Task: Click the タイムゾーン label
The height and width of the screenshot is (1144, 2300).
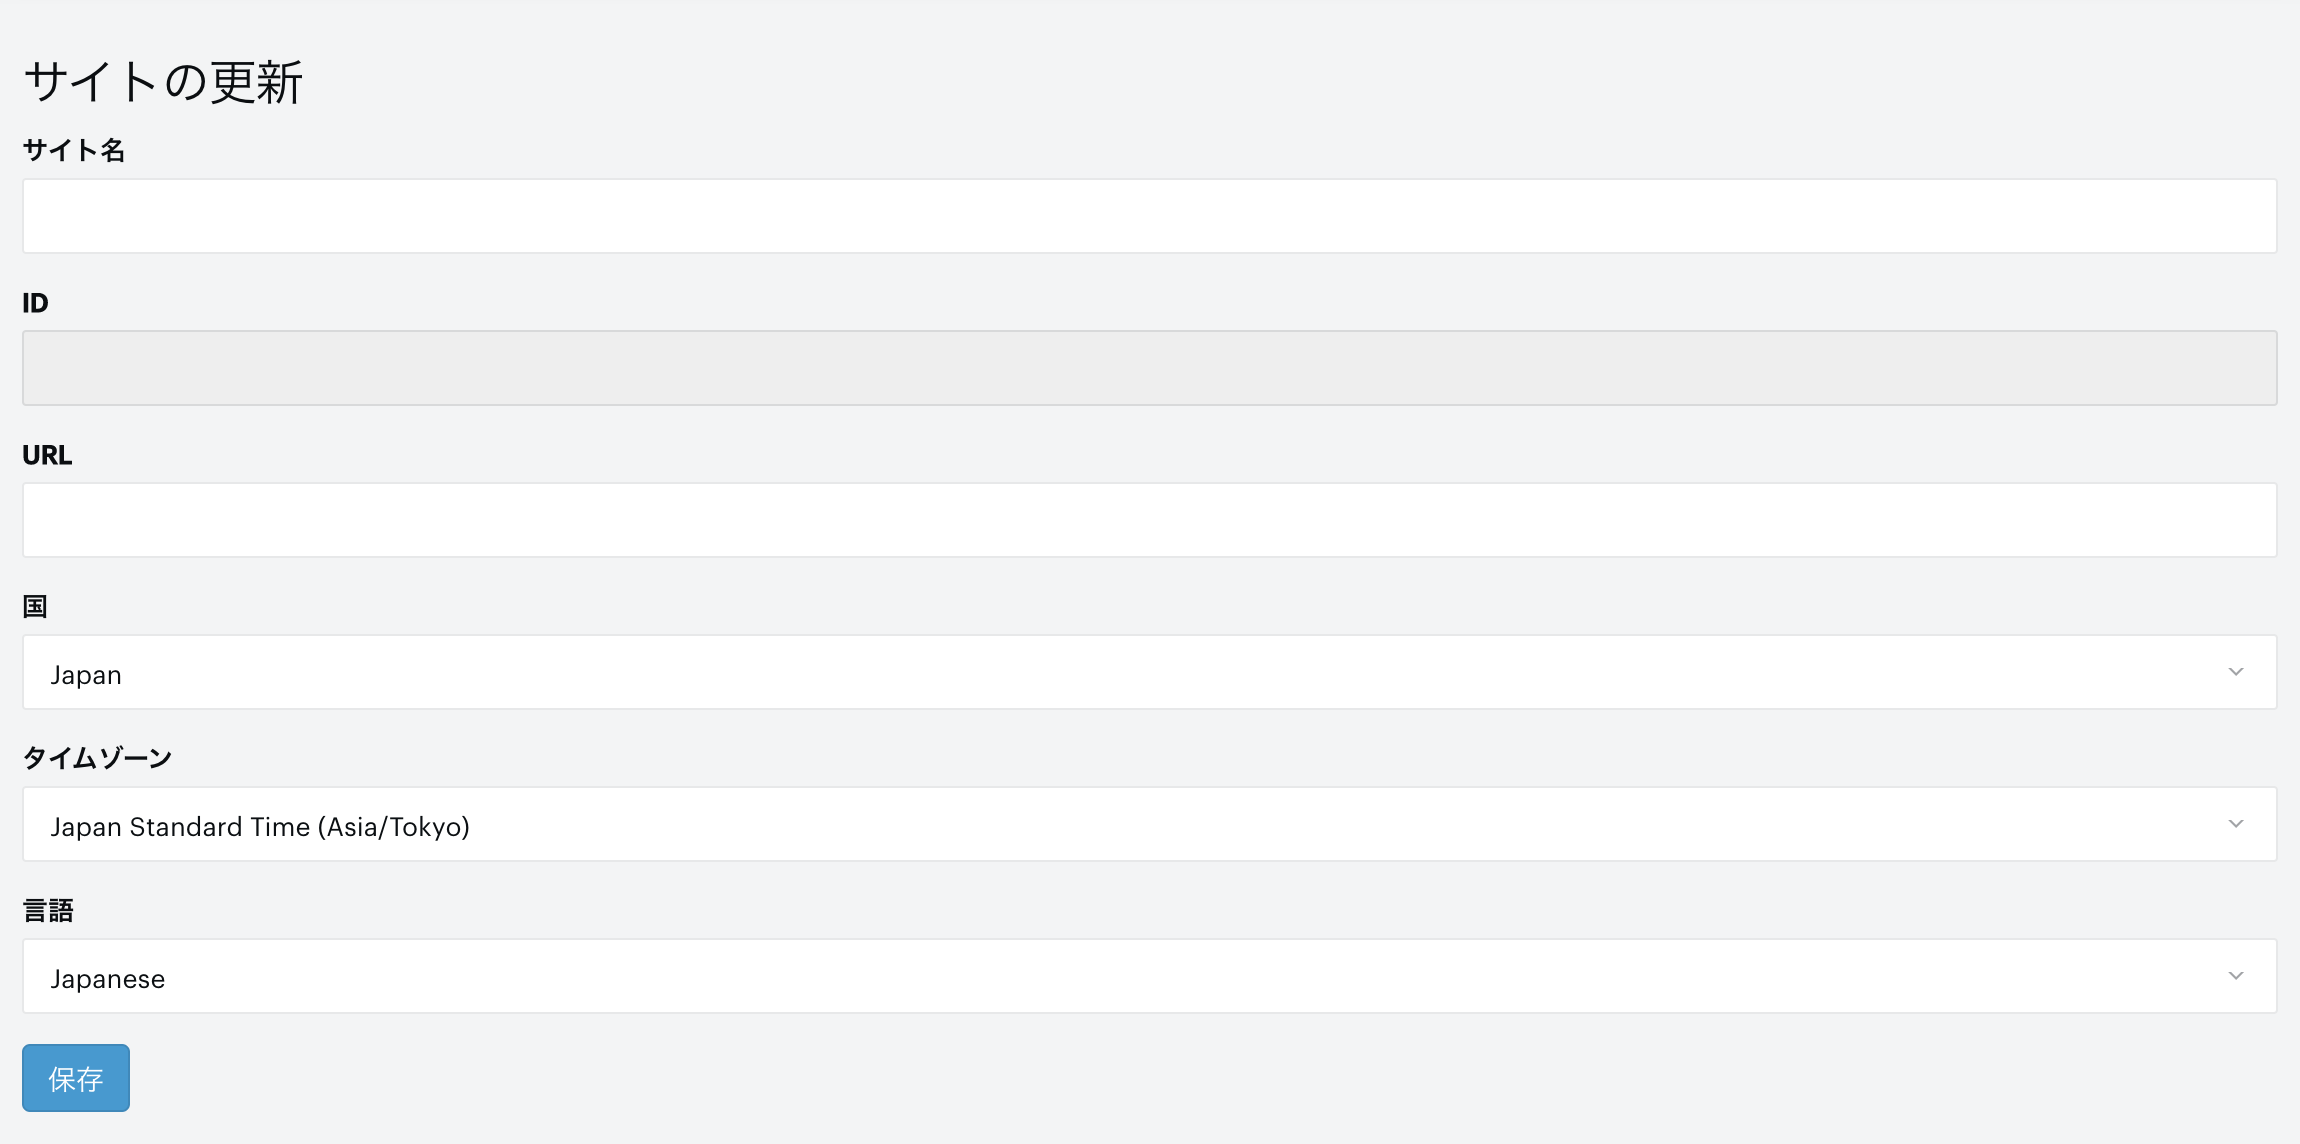Action: coord(98,759)
